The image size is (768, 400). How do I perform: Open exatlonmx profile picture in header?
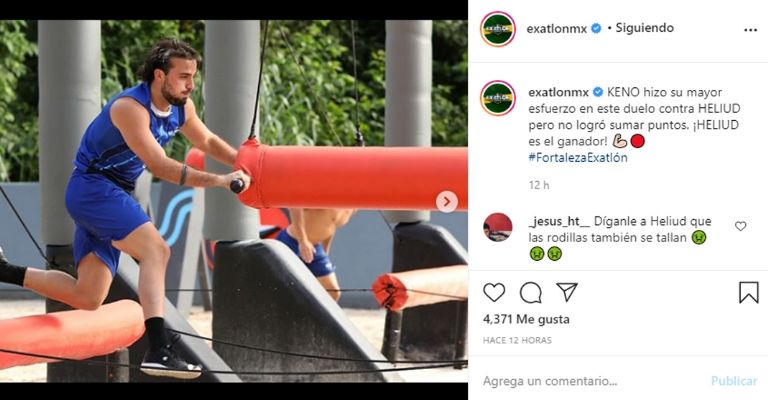(x=498, y=29)
